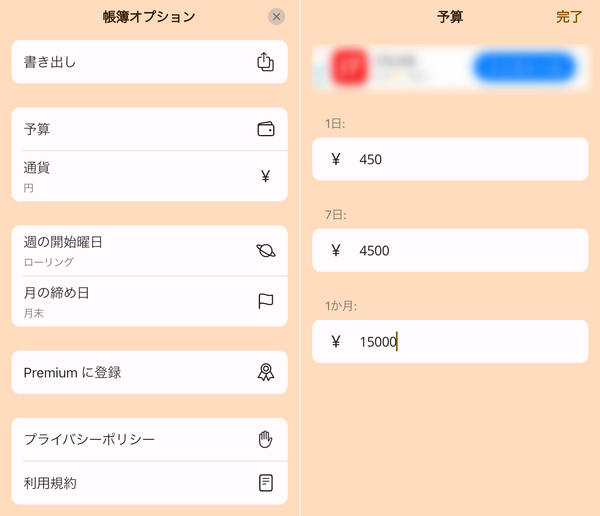Select 週の開始曜日 rolling option
600x516 pixels.
pyautogui.click(x=150, y=251)
